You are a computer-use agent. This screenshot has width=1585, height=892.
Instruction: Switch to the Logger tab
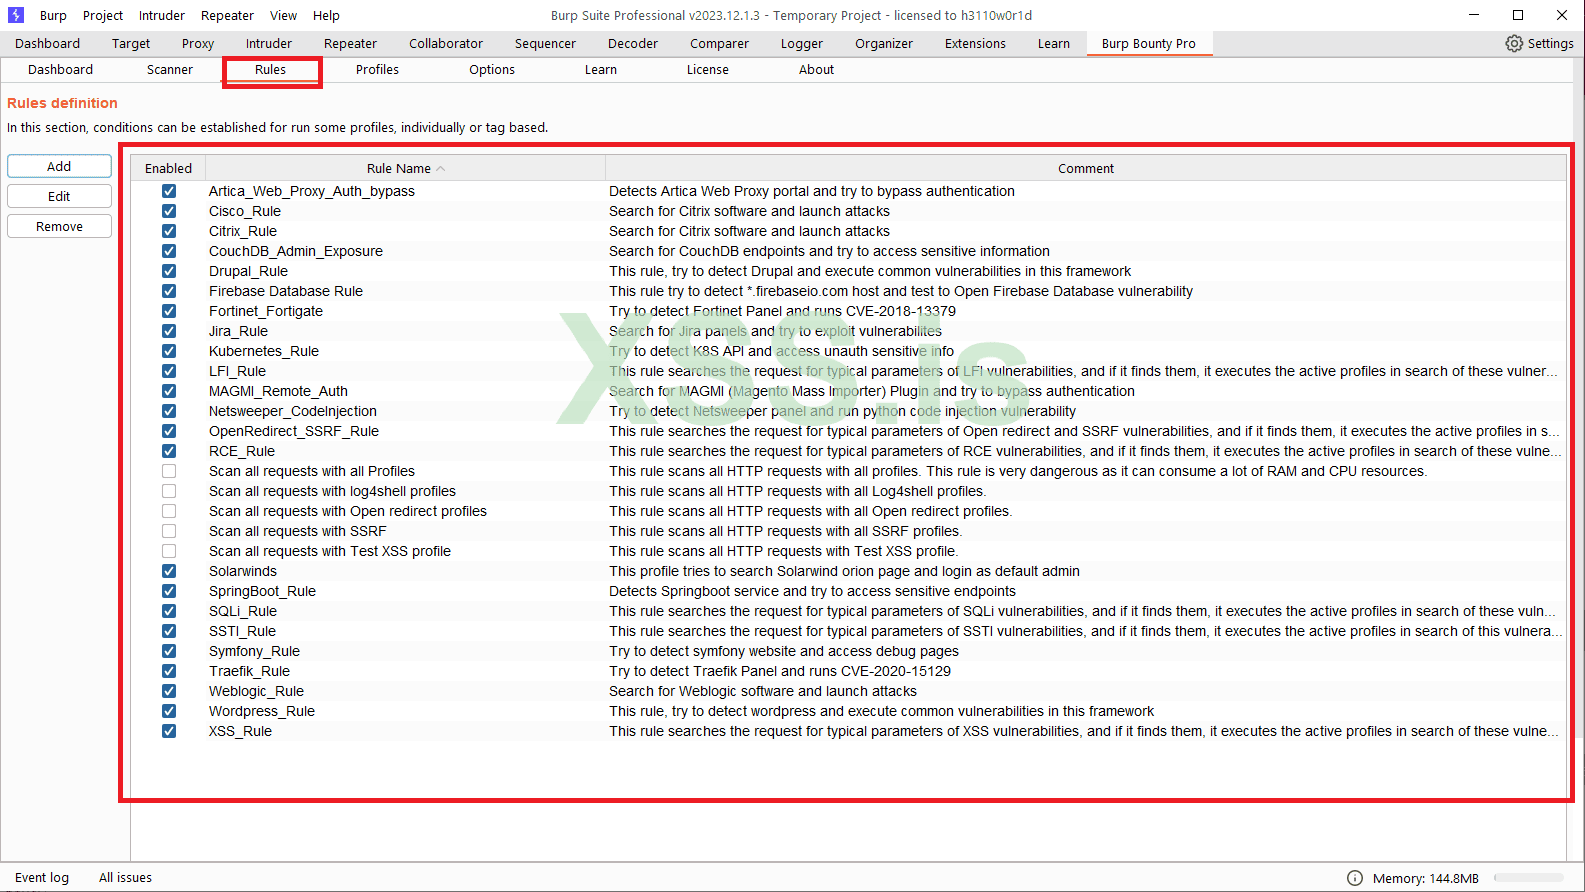pyautogui.click(x=802, y=44)
